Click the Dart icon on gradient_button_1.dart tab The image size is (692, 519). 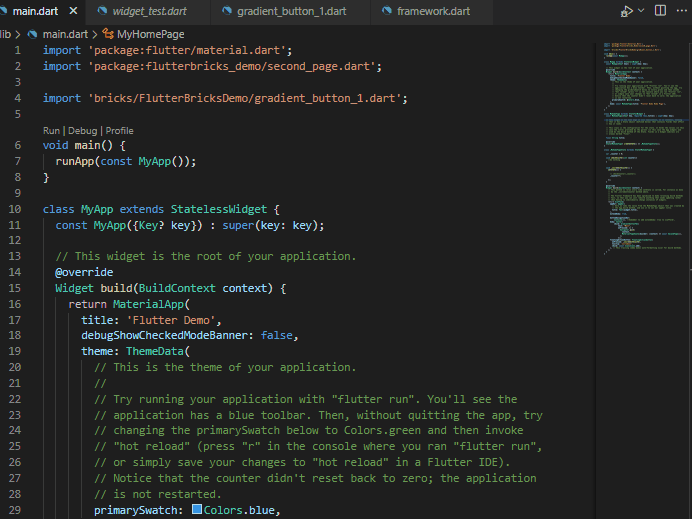pos(227,11)
